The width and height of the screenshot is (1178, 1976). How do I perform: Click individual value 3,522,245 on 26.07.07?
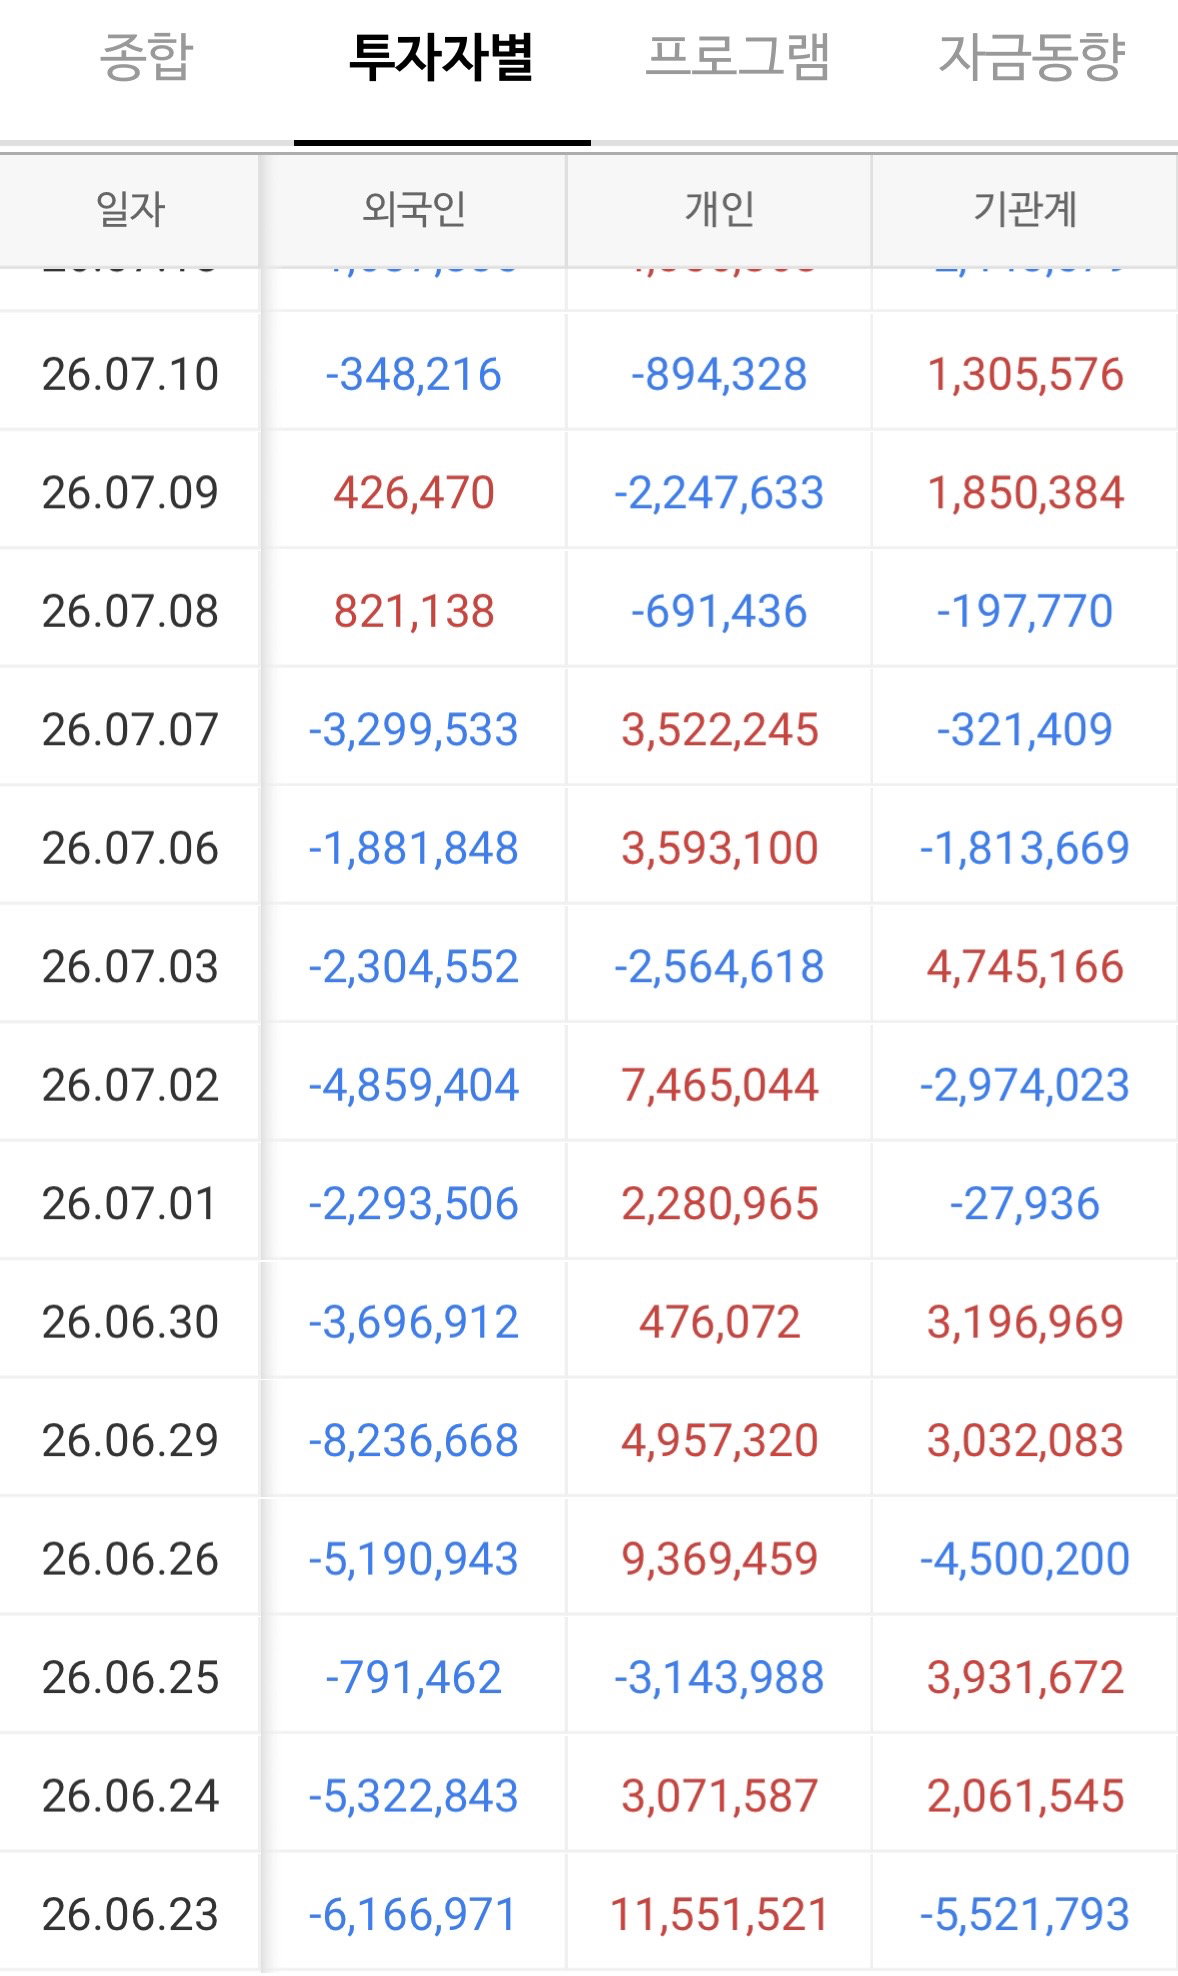[720, 730]
